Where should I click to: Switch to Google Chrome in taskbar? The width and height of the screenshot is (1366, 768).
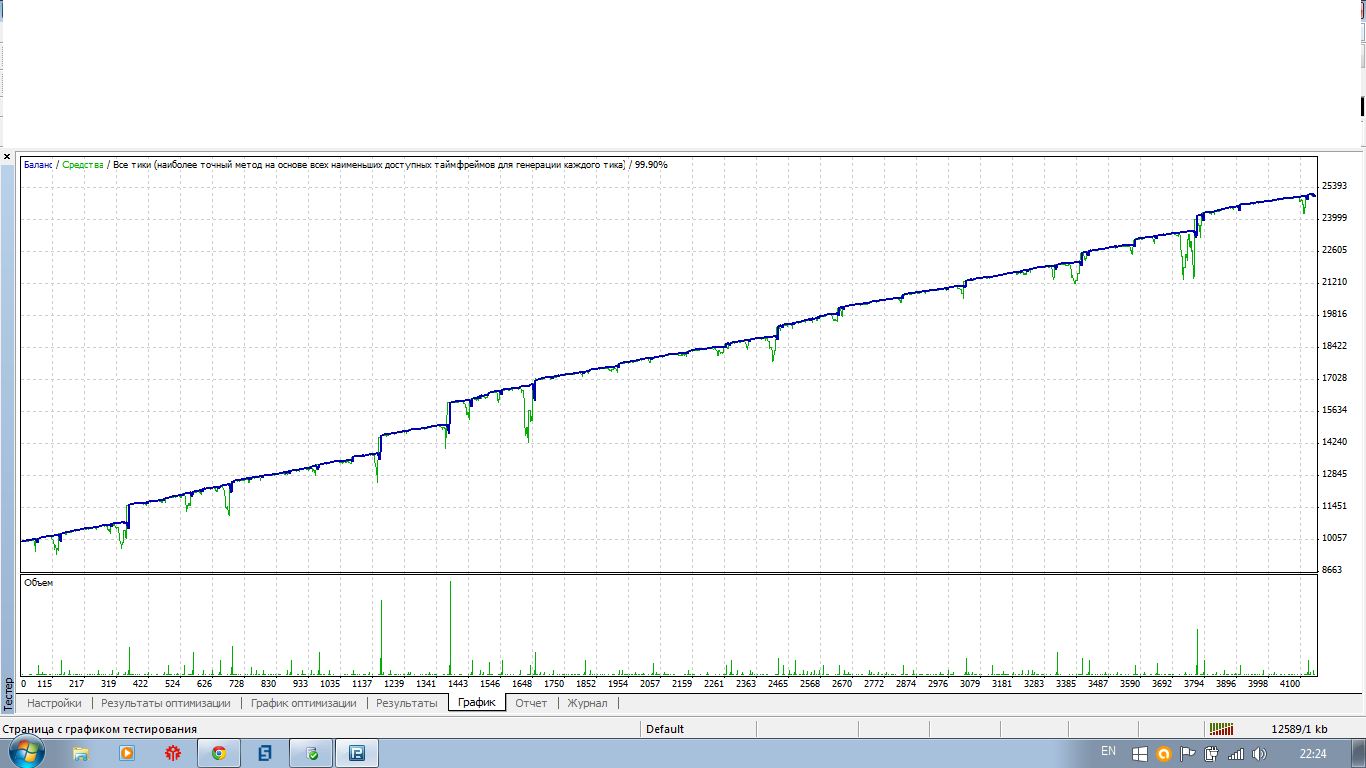(x=219, y=753)
